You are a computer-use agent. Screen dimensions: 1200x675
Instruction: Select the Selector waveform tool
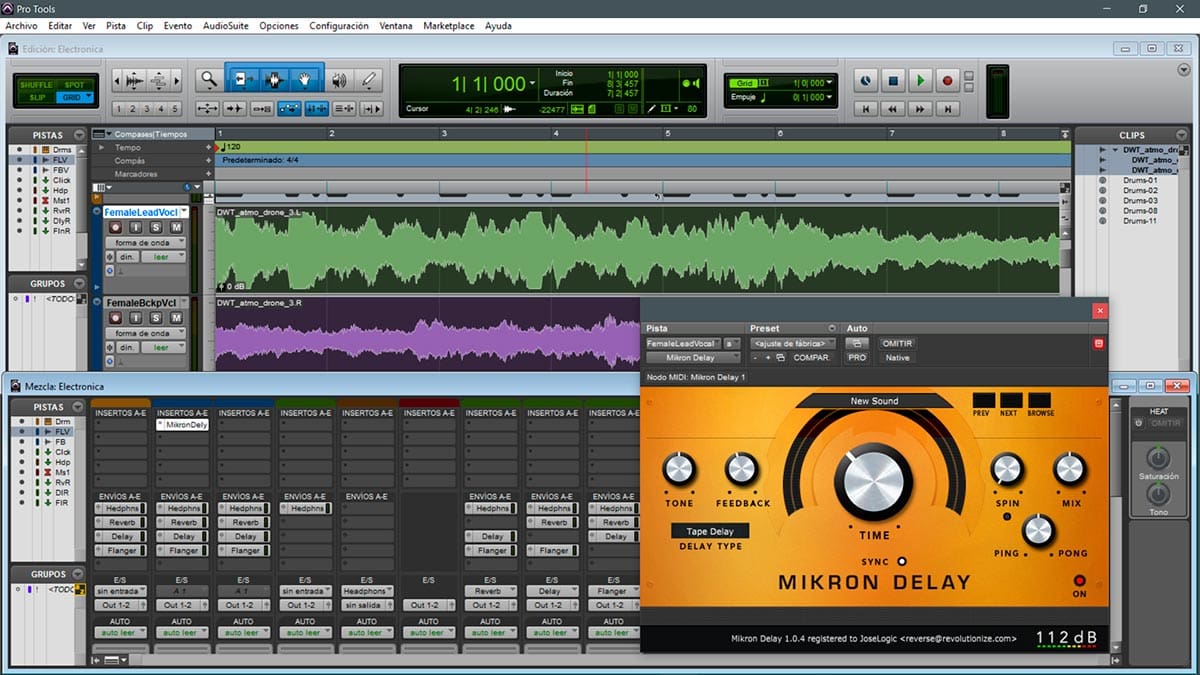(273, 79)
